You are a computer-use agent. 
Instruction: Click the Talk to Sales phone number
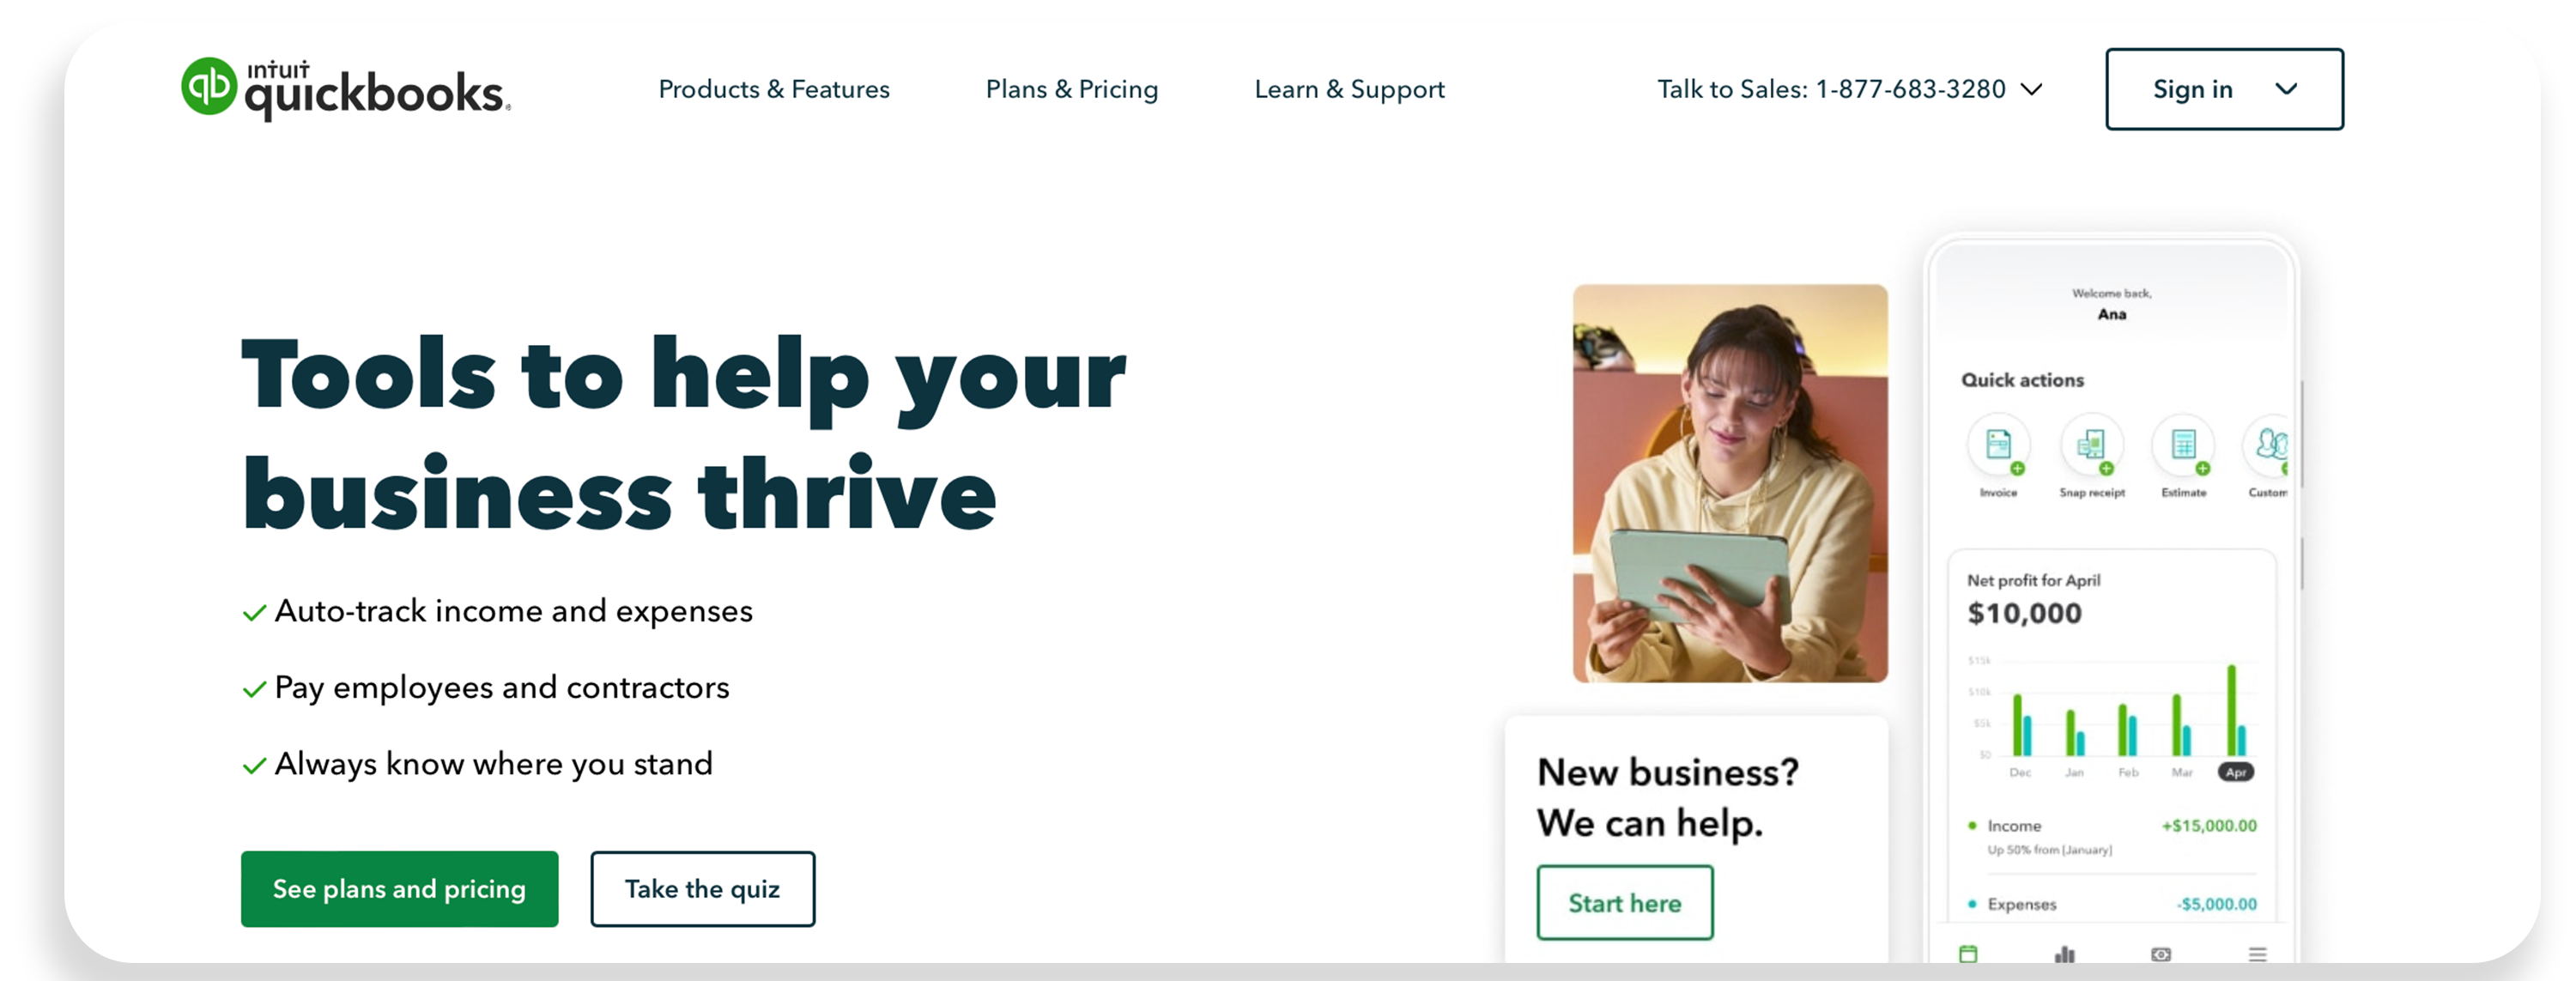1910,89
